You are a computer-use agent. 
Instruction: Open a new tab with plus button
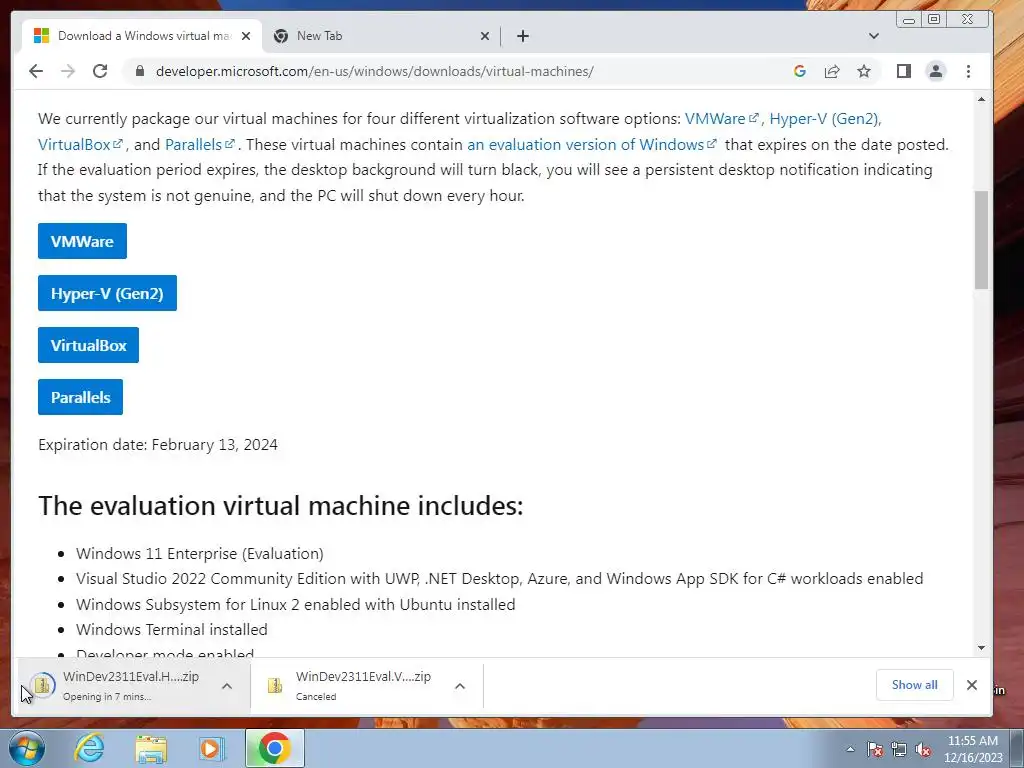pyautogui.click(x=522, y=36)
